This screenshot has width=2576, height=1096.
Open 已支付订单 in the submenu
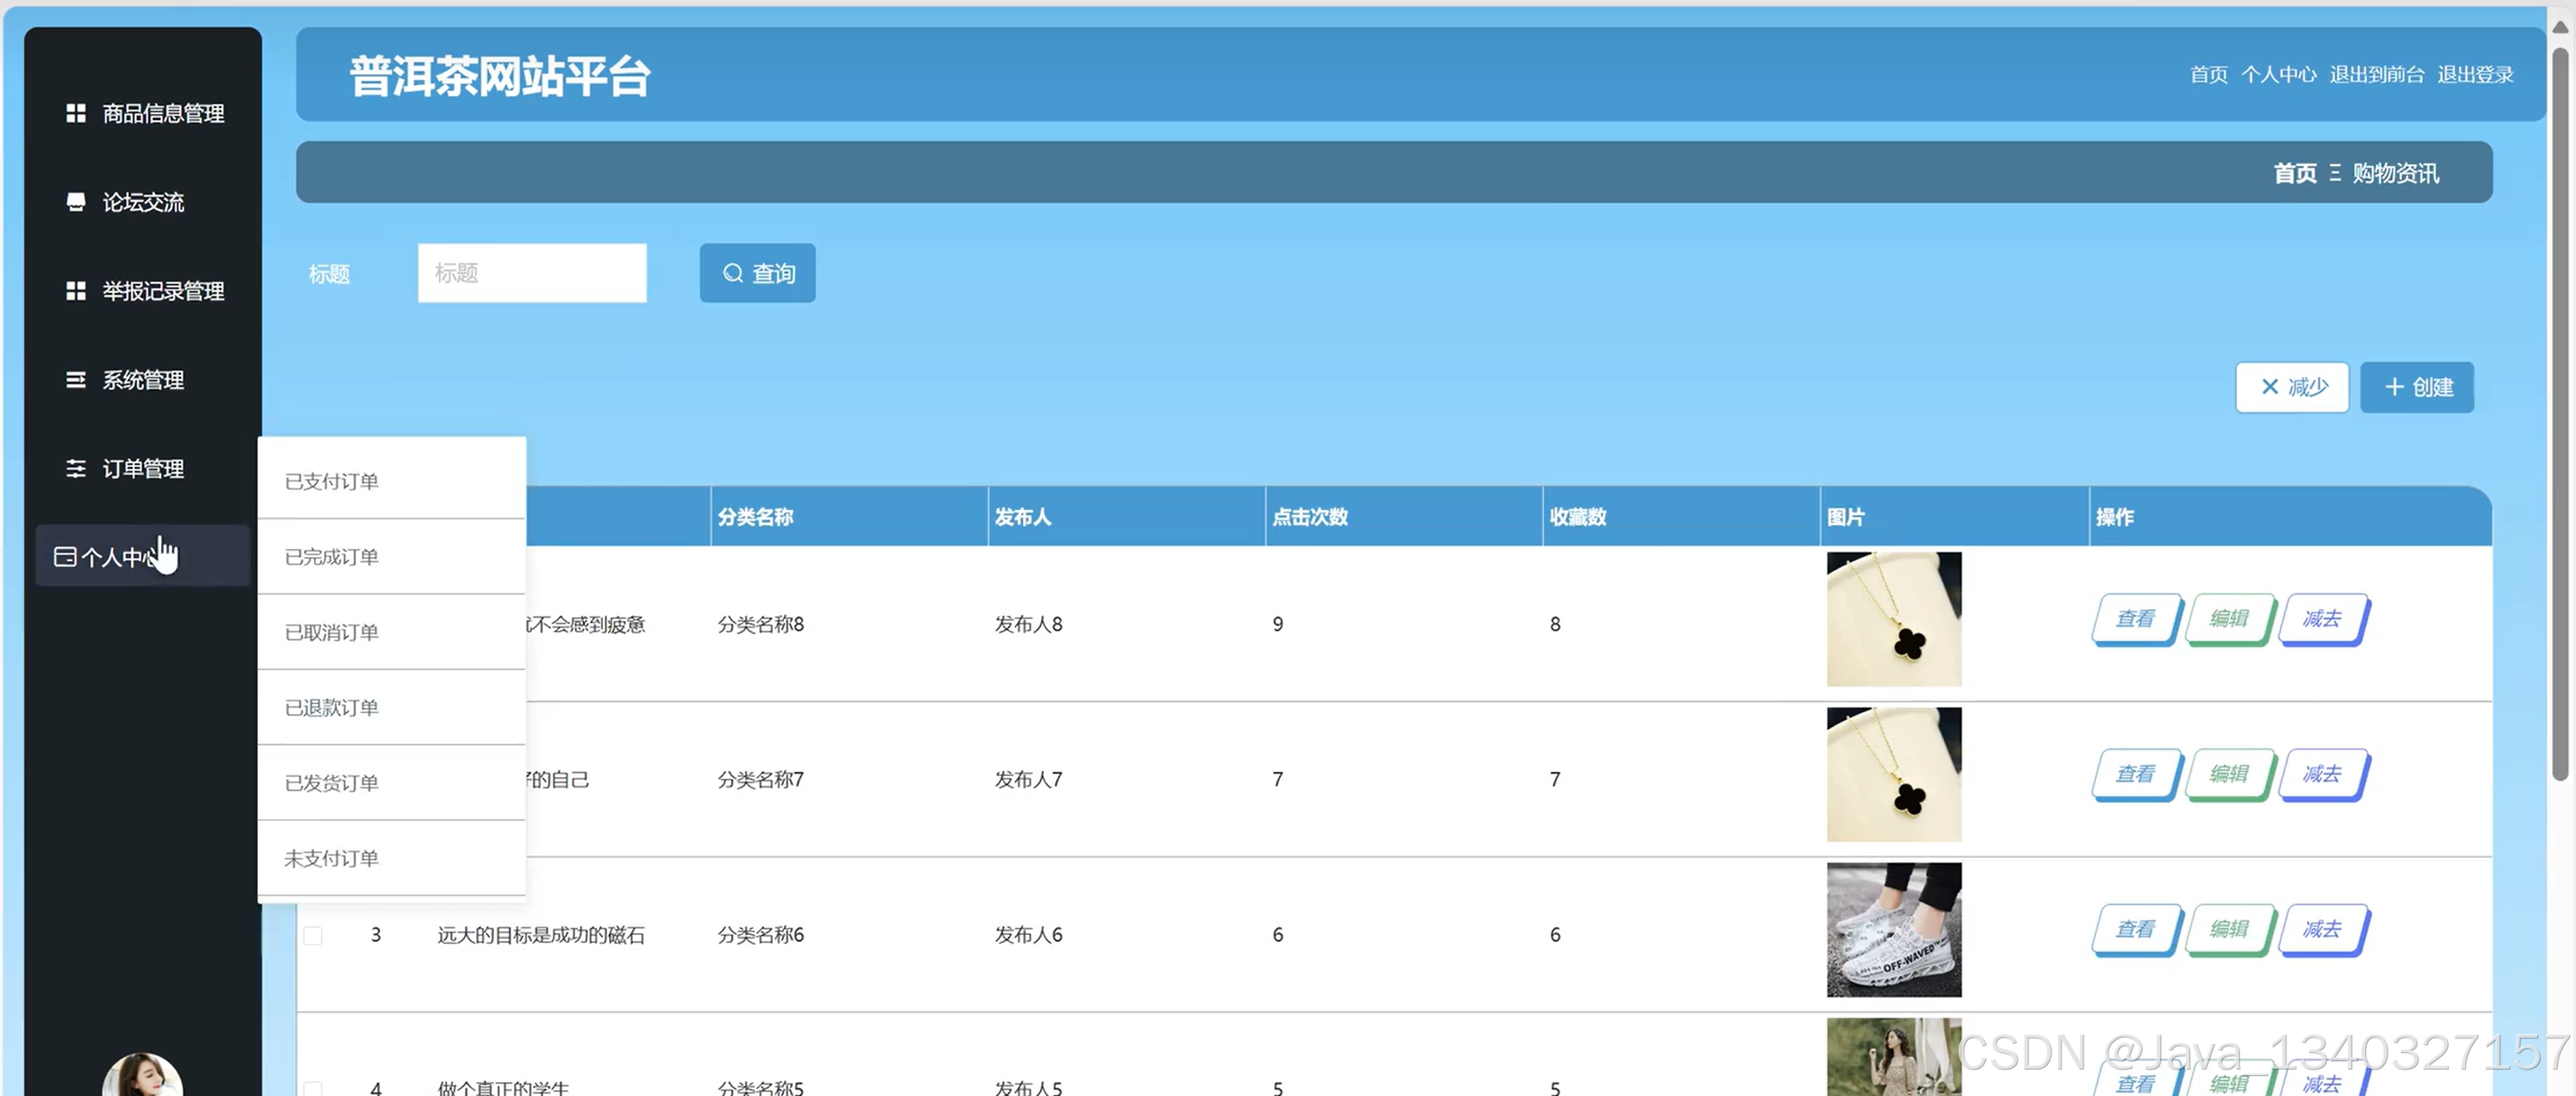[x=391, y=481]
